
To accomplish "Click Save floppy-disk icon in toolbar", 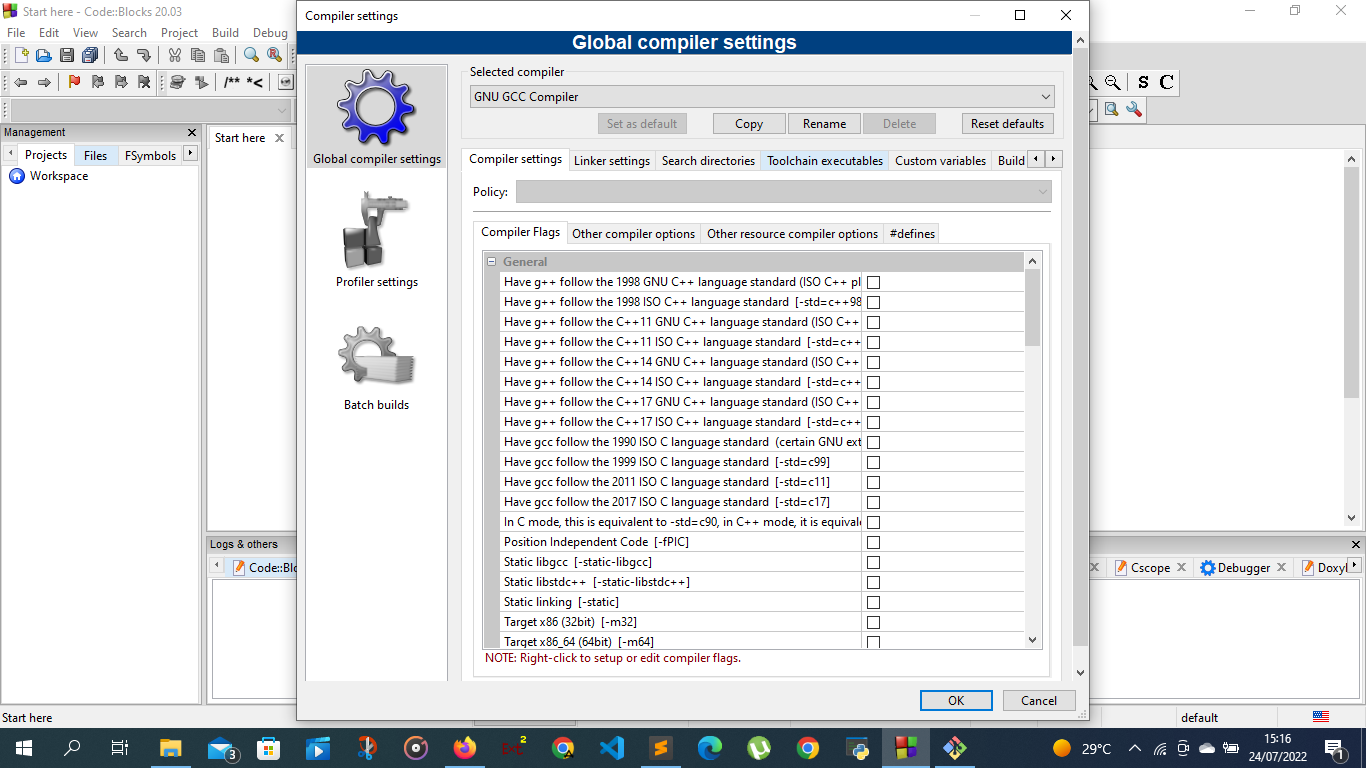I will coord(67,55).
